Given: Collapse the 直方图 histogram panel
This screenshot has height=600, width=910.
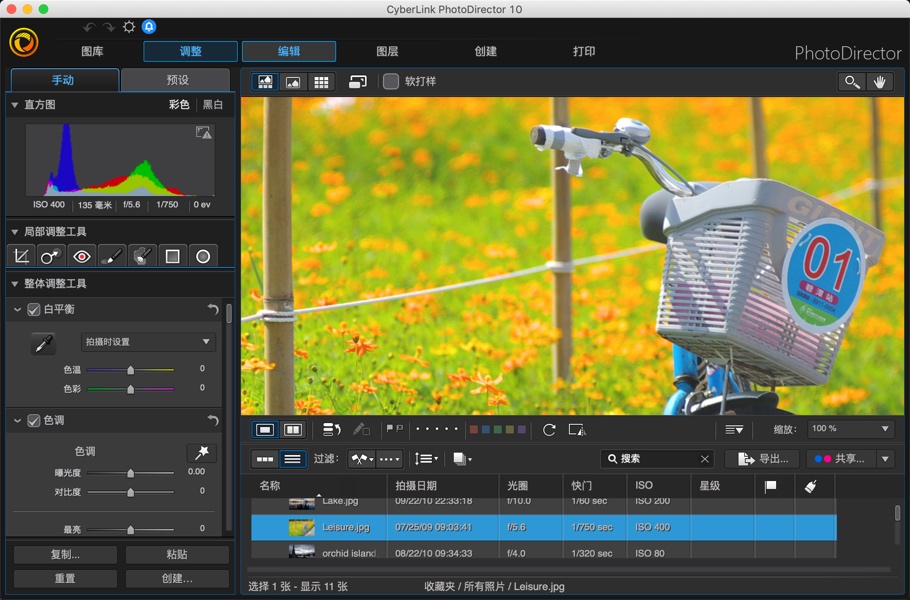Looking at the screenshot, I should pyautogui.click(x=12, y=104).
